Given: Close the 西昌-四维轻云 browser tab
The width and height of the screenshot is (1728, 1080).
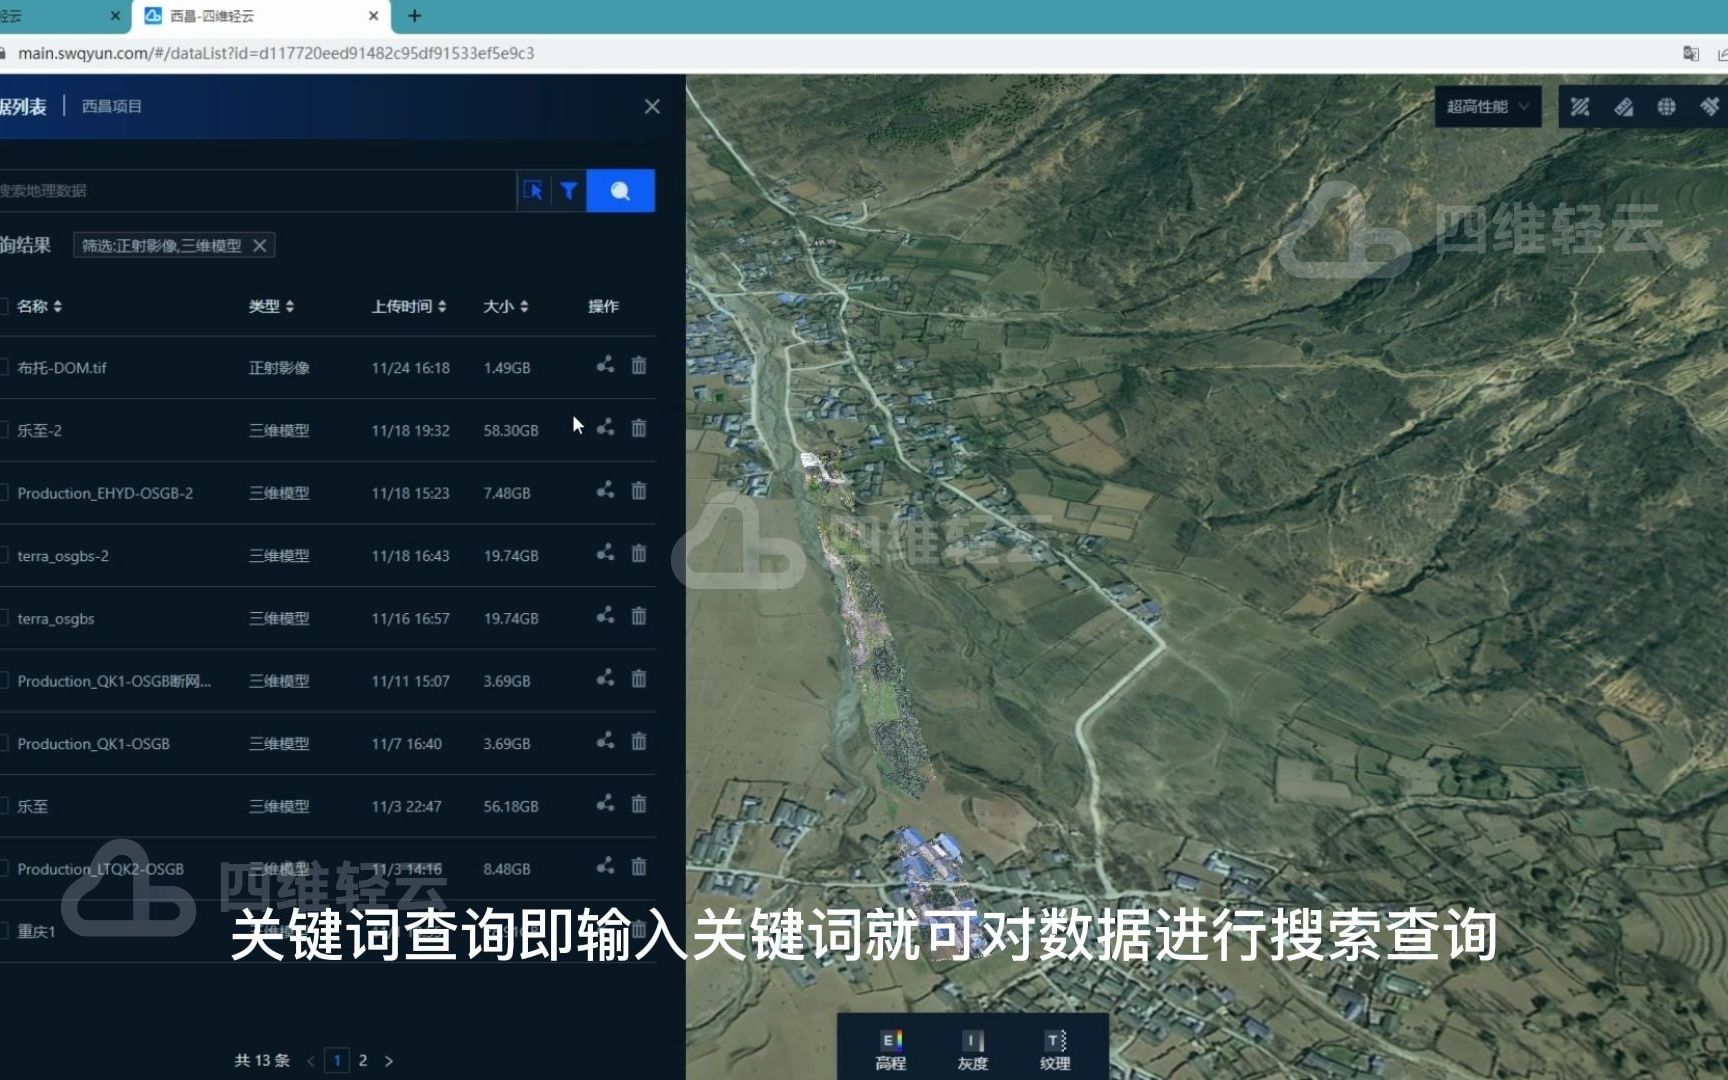Looking at the screenshot, I should click(373, 16).
